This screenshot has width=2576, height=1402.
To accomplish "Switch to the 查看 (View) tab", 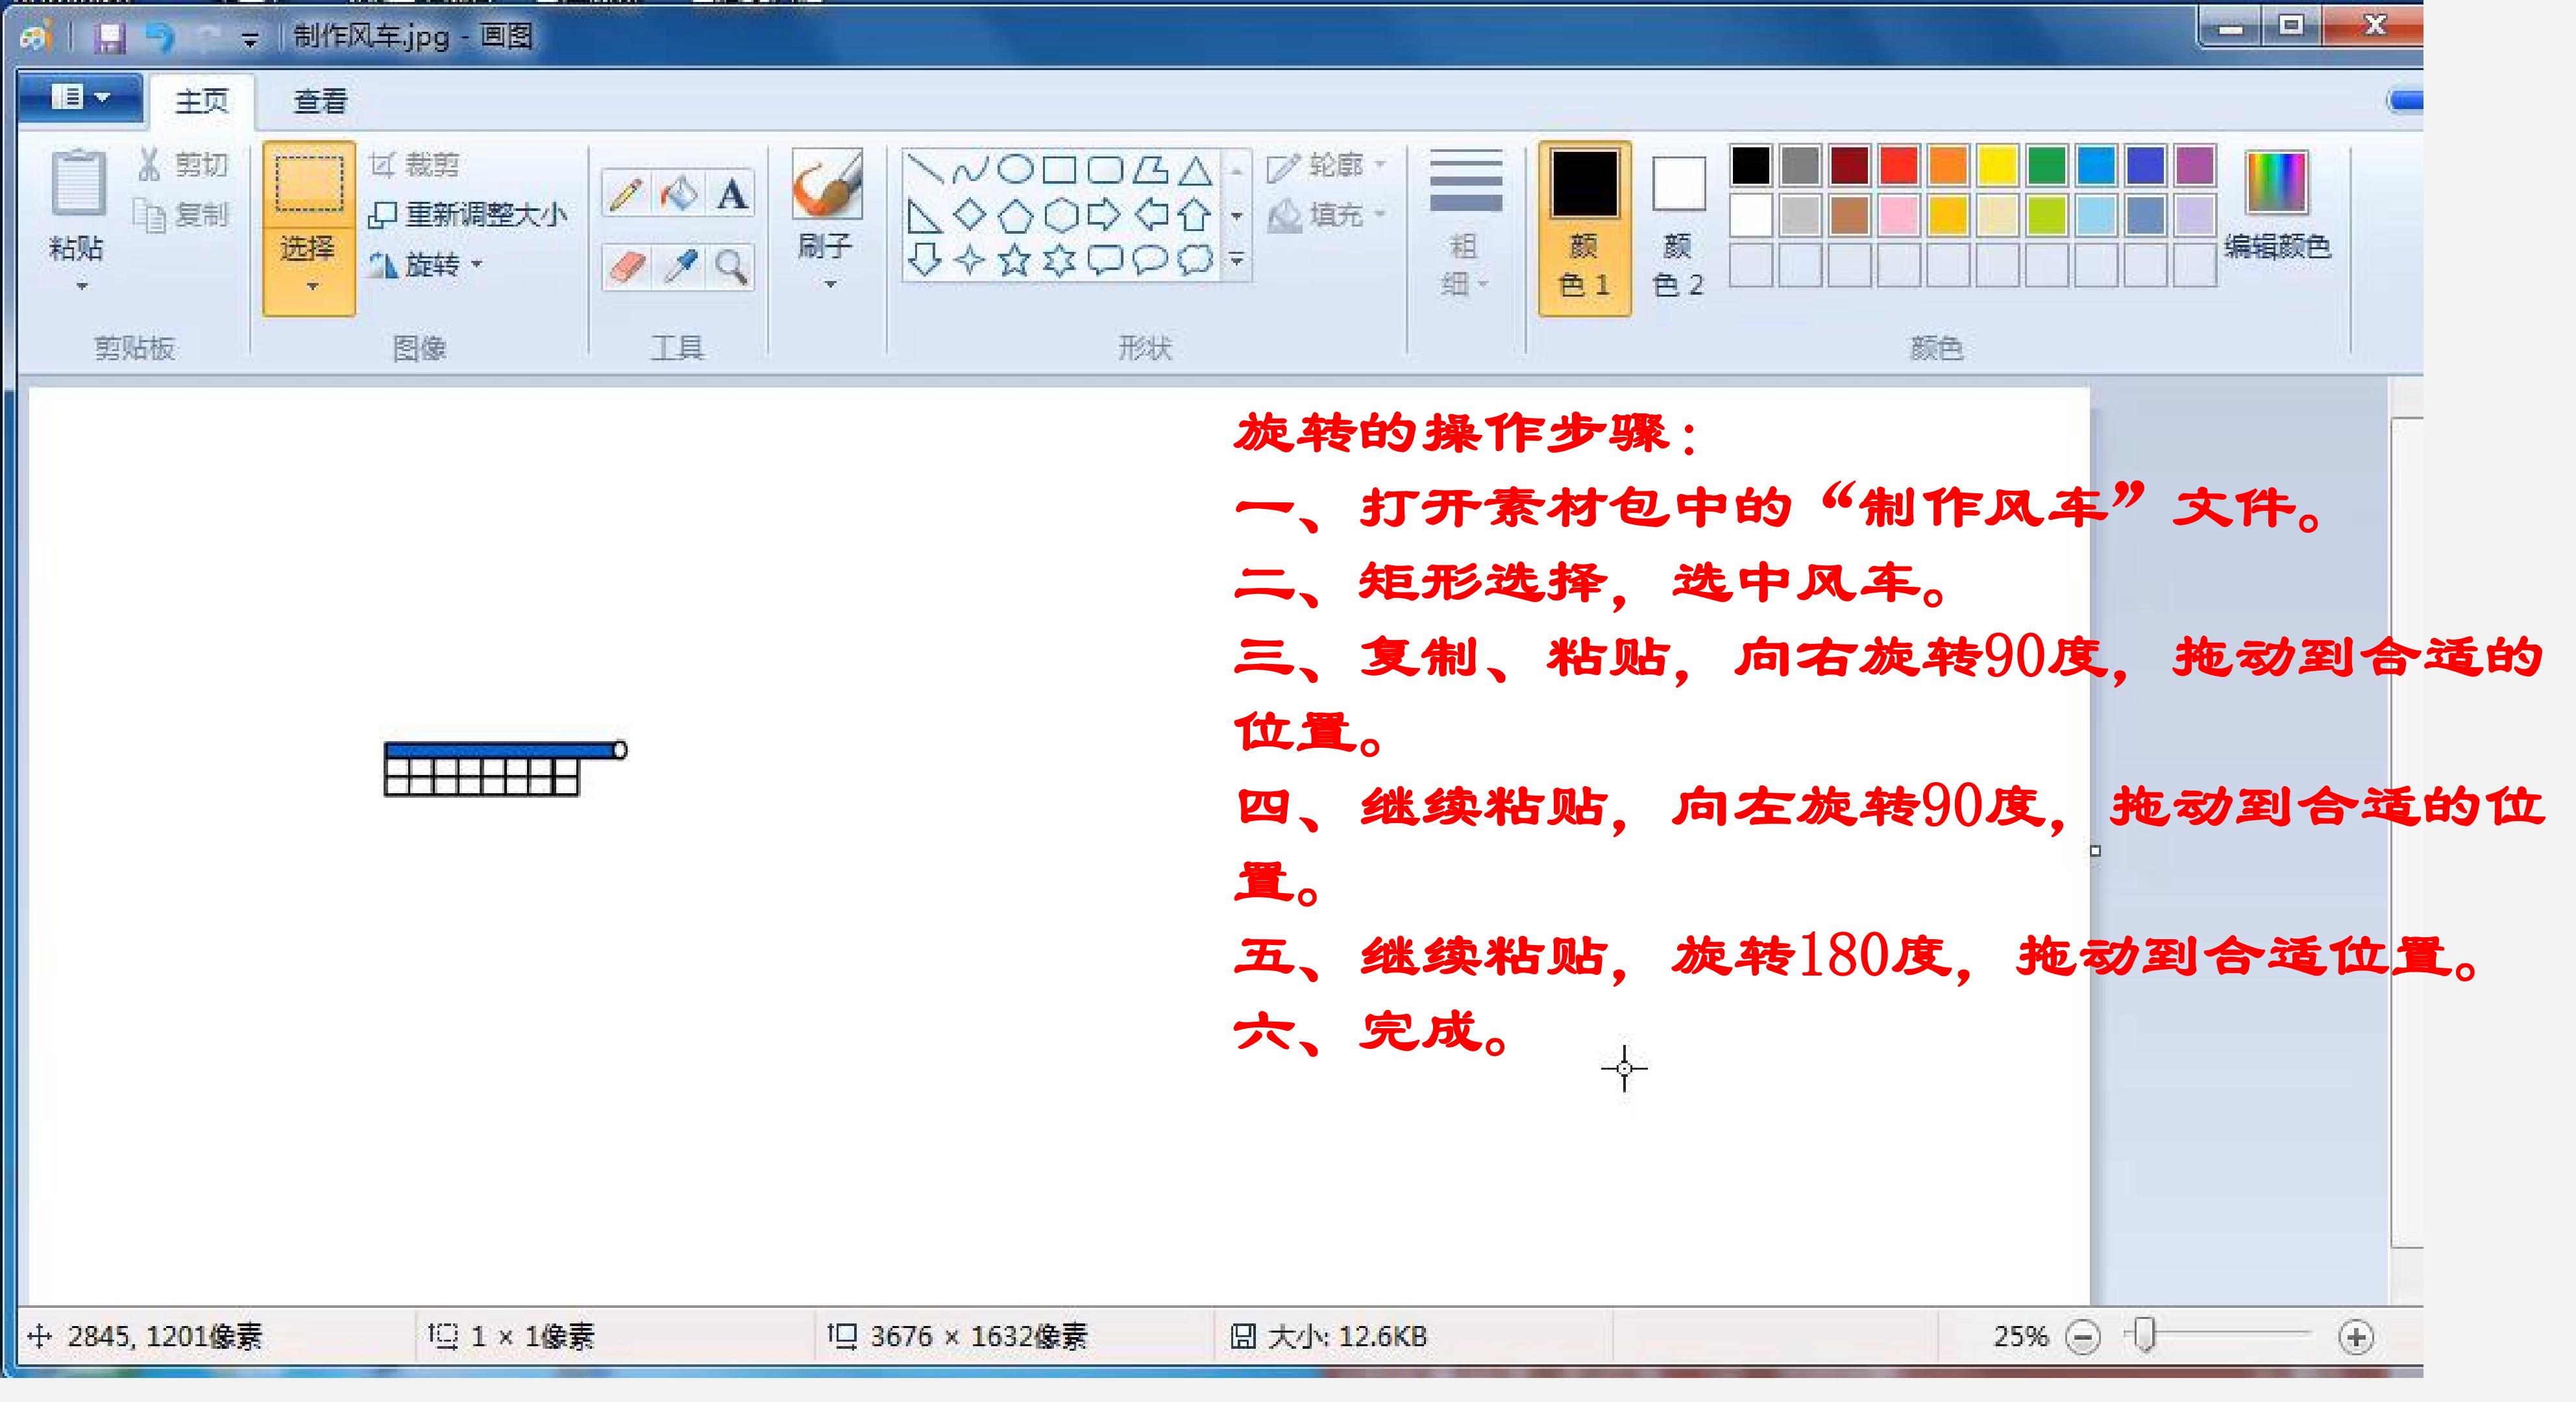I will pyautogui.click(x=320, y=101).
